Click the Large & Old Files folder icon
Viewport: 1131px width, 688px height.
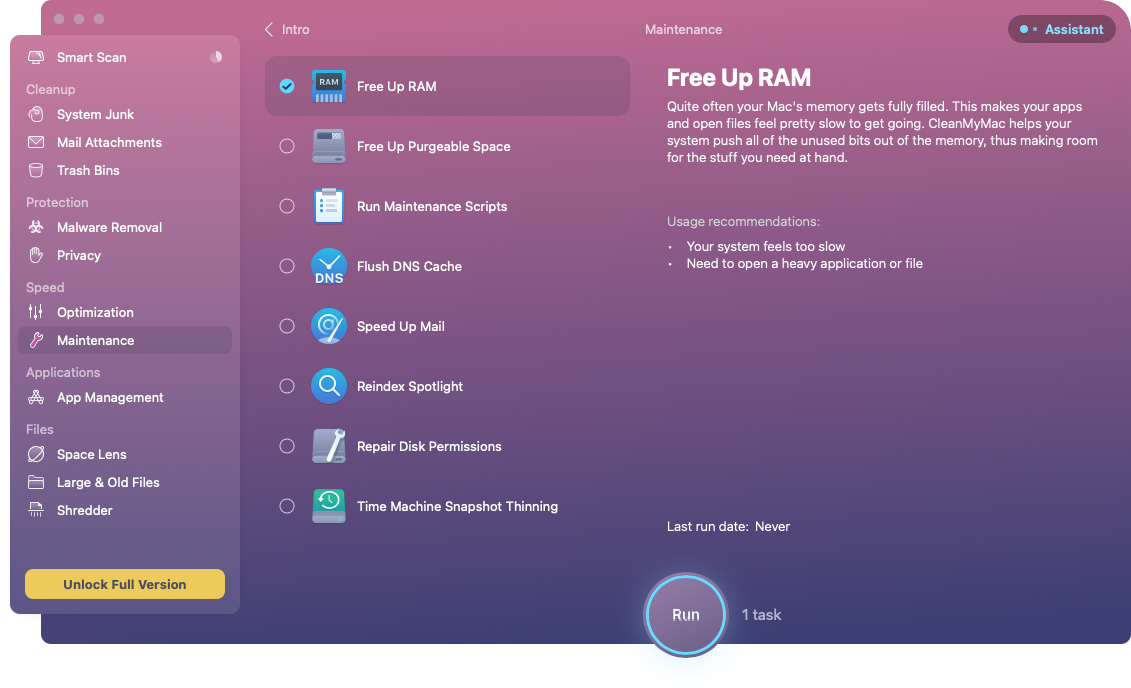35,482
